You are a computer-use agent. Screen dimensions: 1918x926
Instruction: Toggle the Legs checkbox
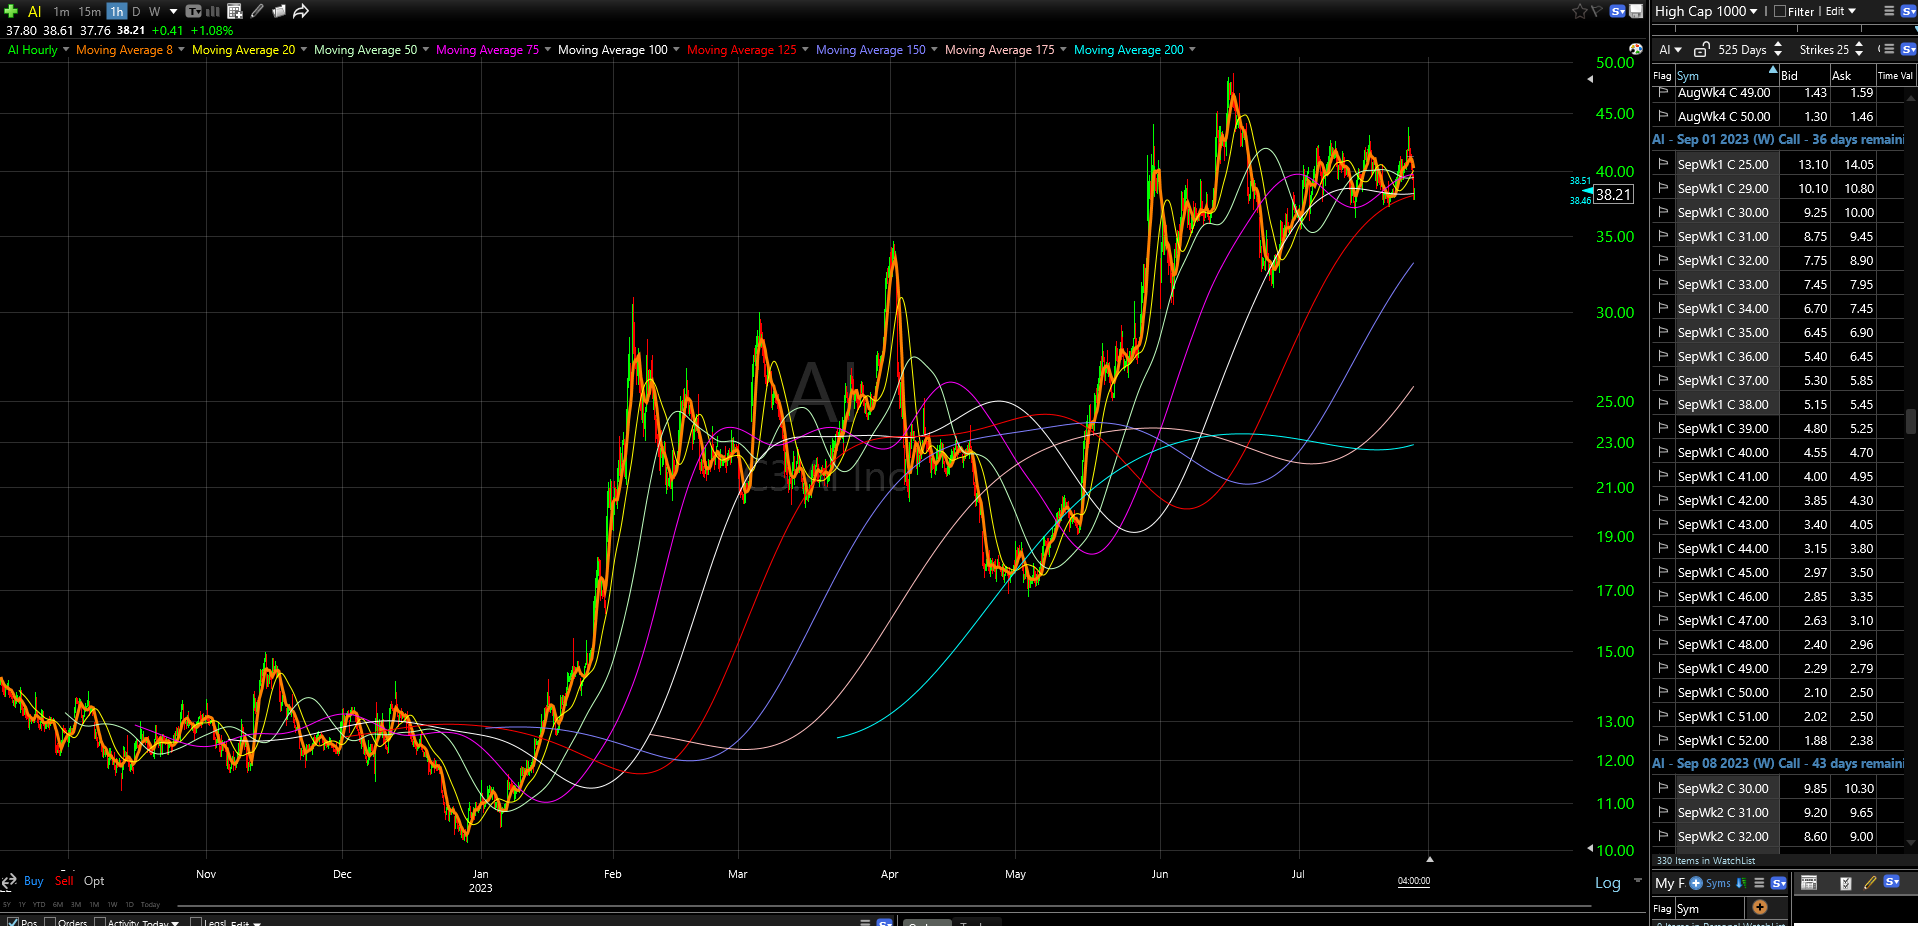coord(196,922)
